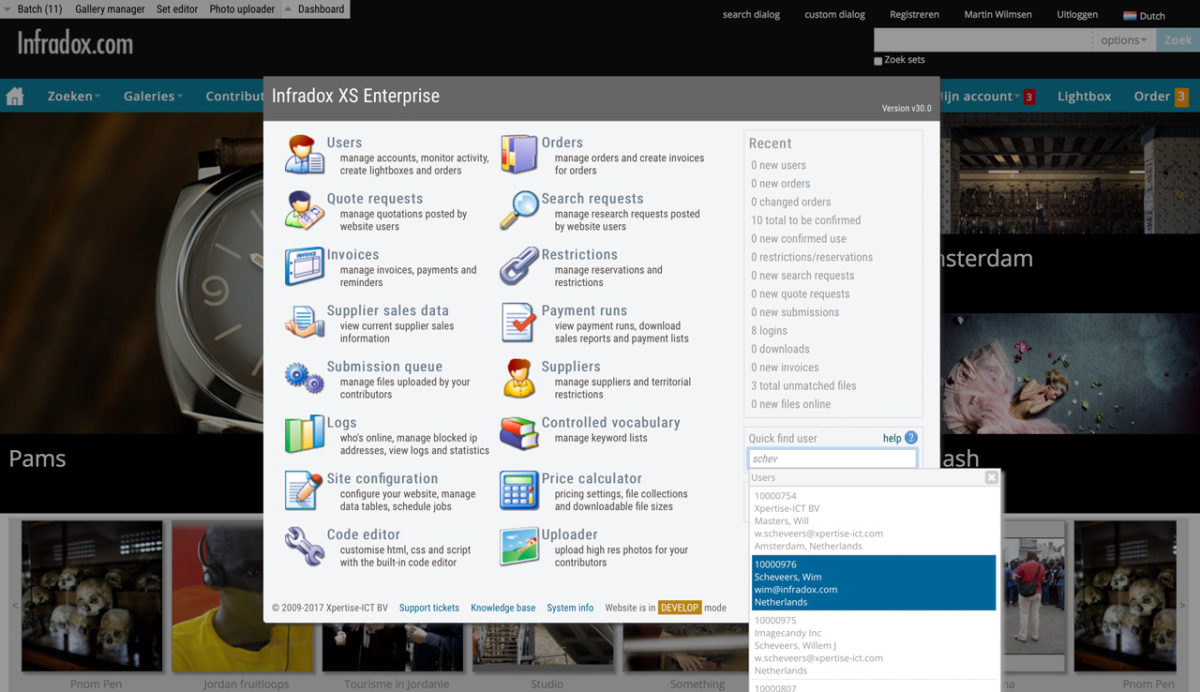Click the Quote requests icon
1200x692 pixels.
[x=304, y=211]
